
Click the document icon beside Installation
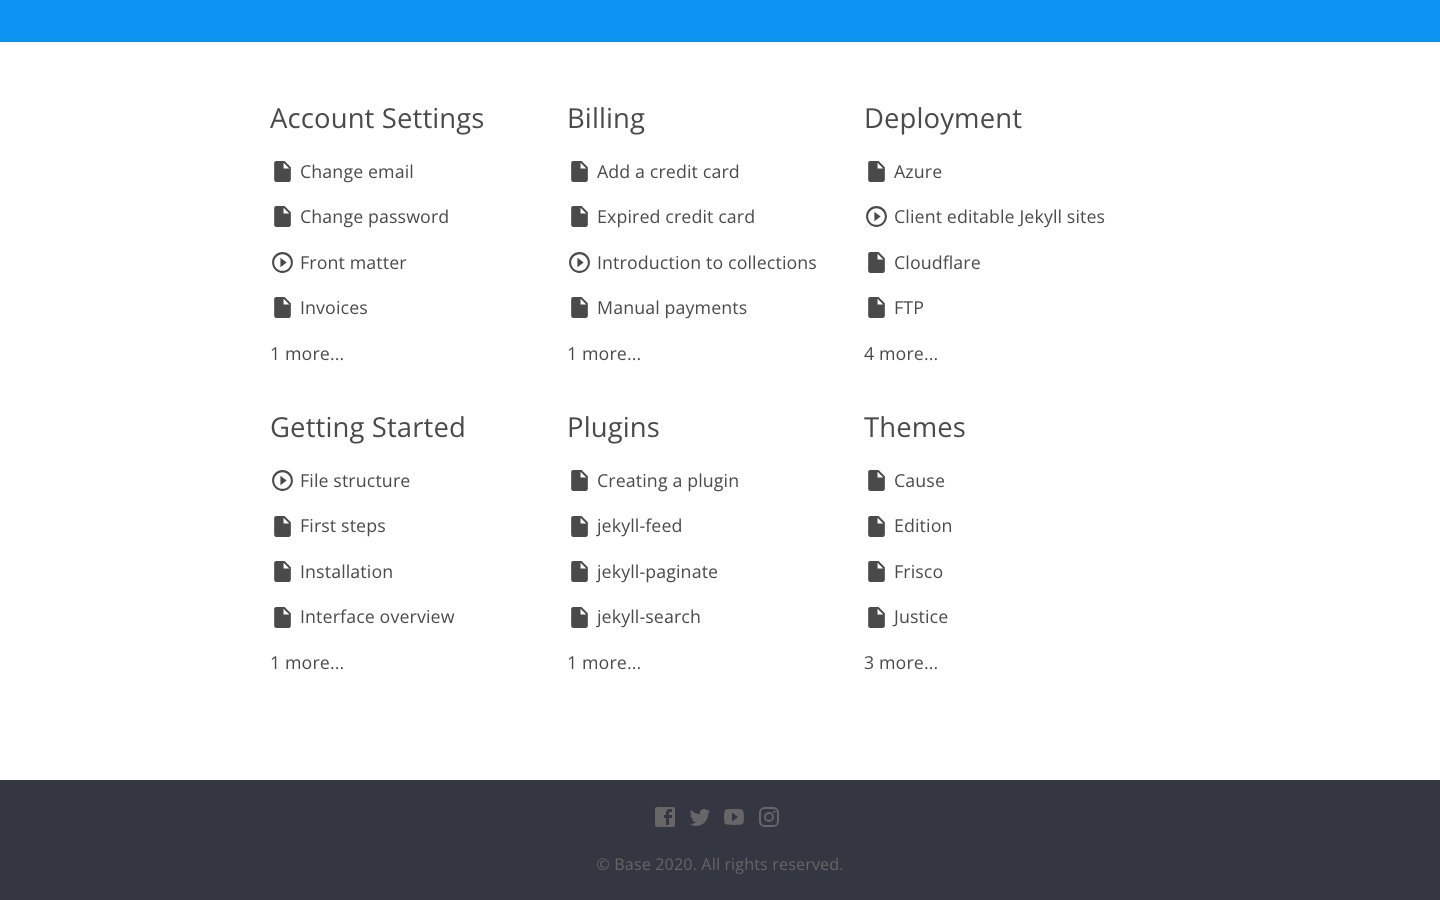coord(282,572)
